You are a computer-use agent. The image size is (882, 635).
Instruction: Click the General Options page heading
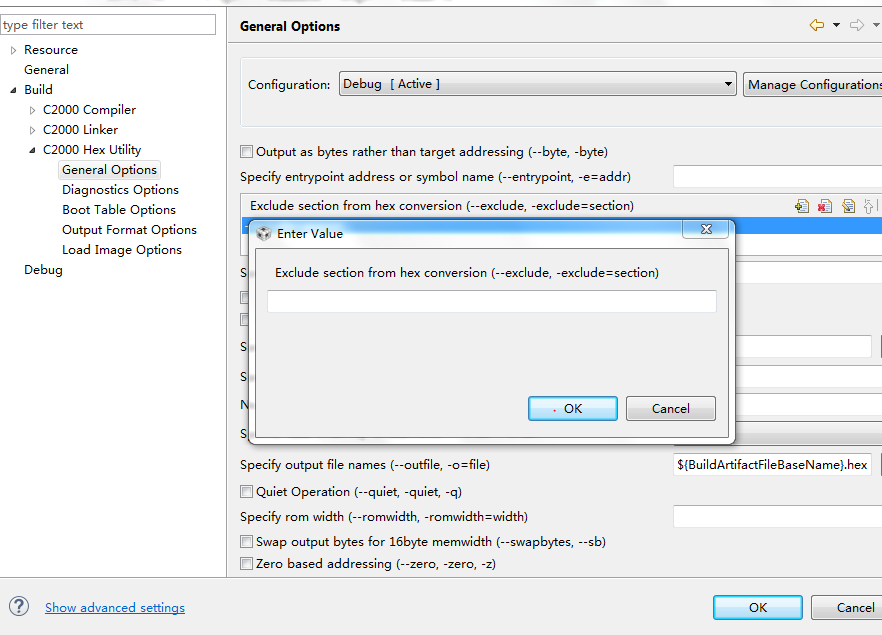(x=290, y=26)
